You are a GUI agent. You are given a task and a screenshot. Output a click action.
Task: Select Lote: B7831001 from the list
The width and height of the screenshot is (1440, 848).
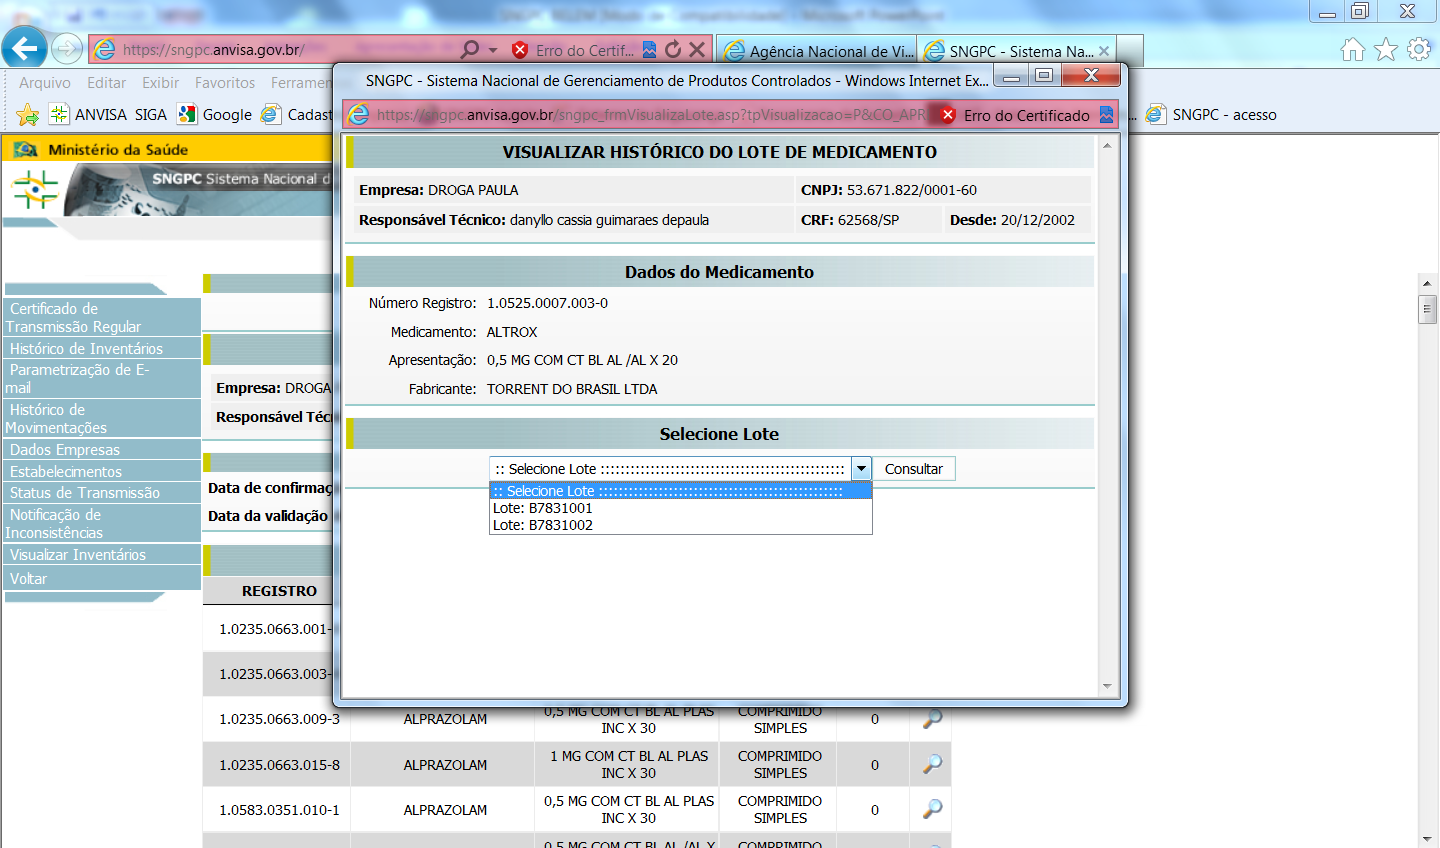680,508
